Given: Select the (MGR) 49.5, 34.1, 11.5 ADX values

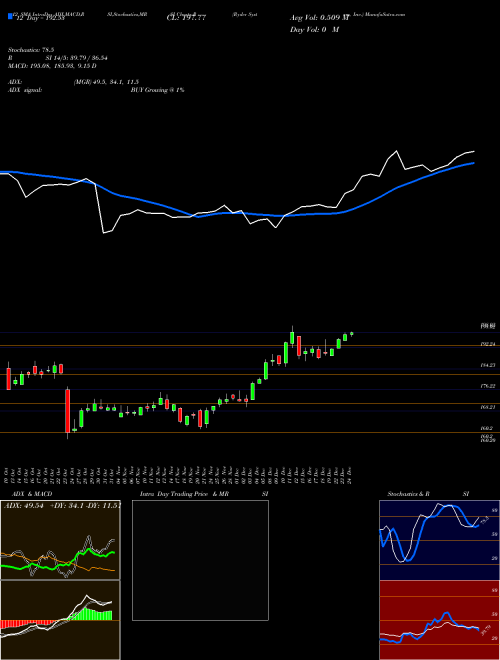Looking at the screenshot, I should click(x=106, y=82).
